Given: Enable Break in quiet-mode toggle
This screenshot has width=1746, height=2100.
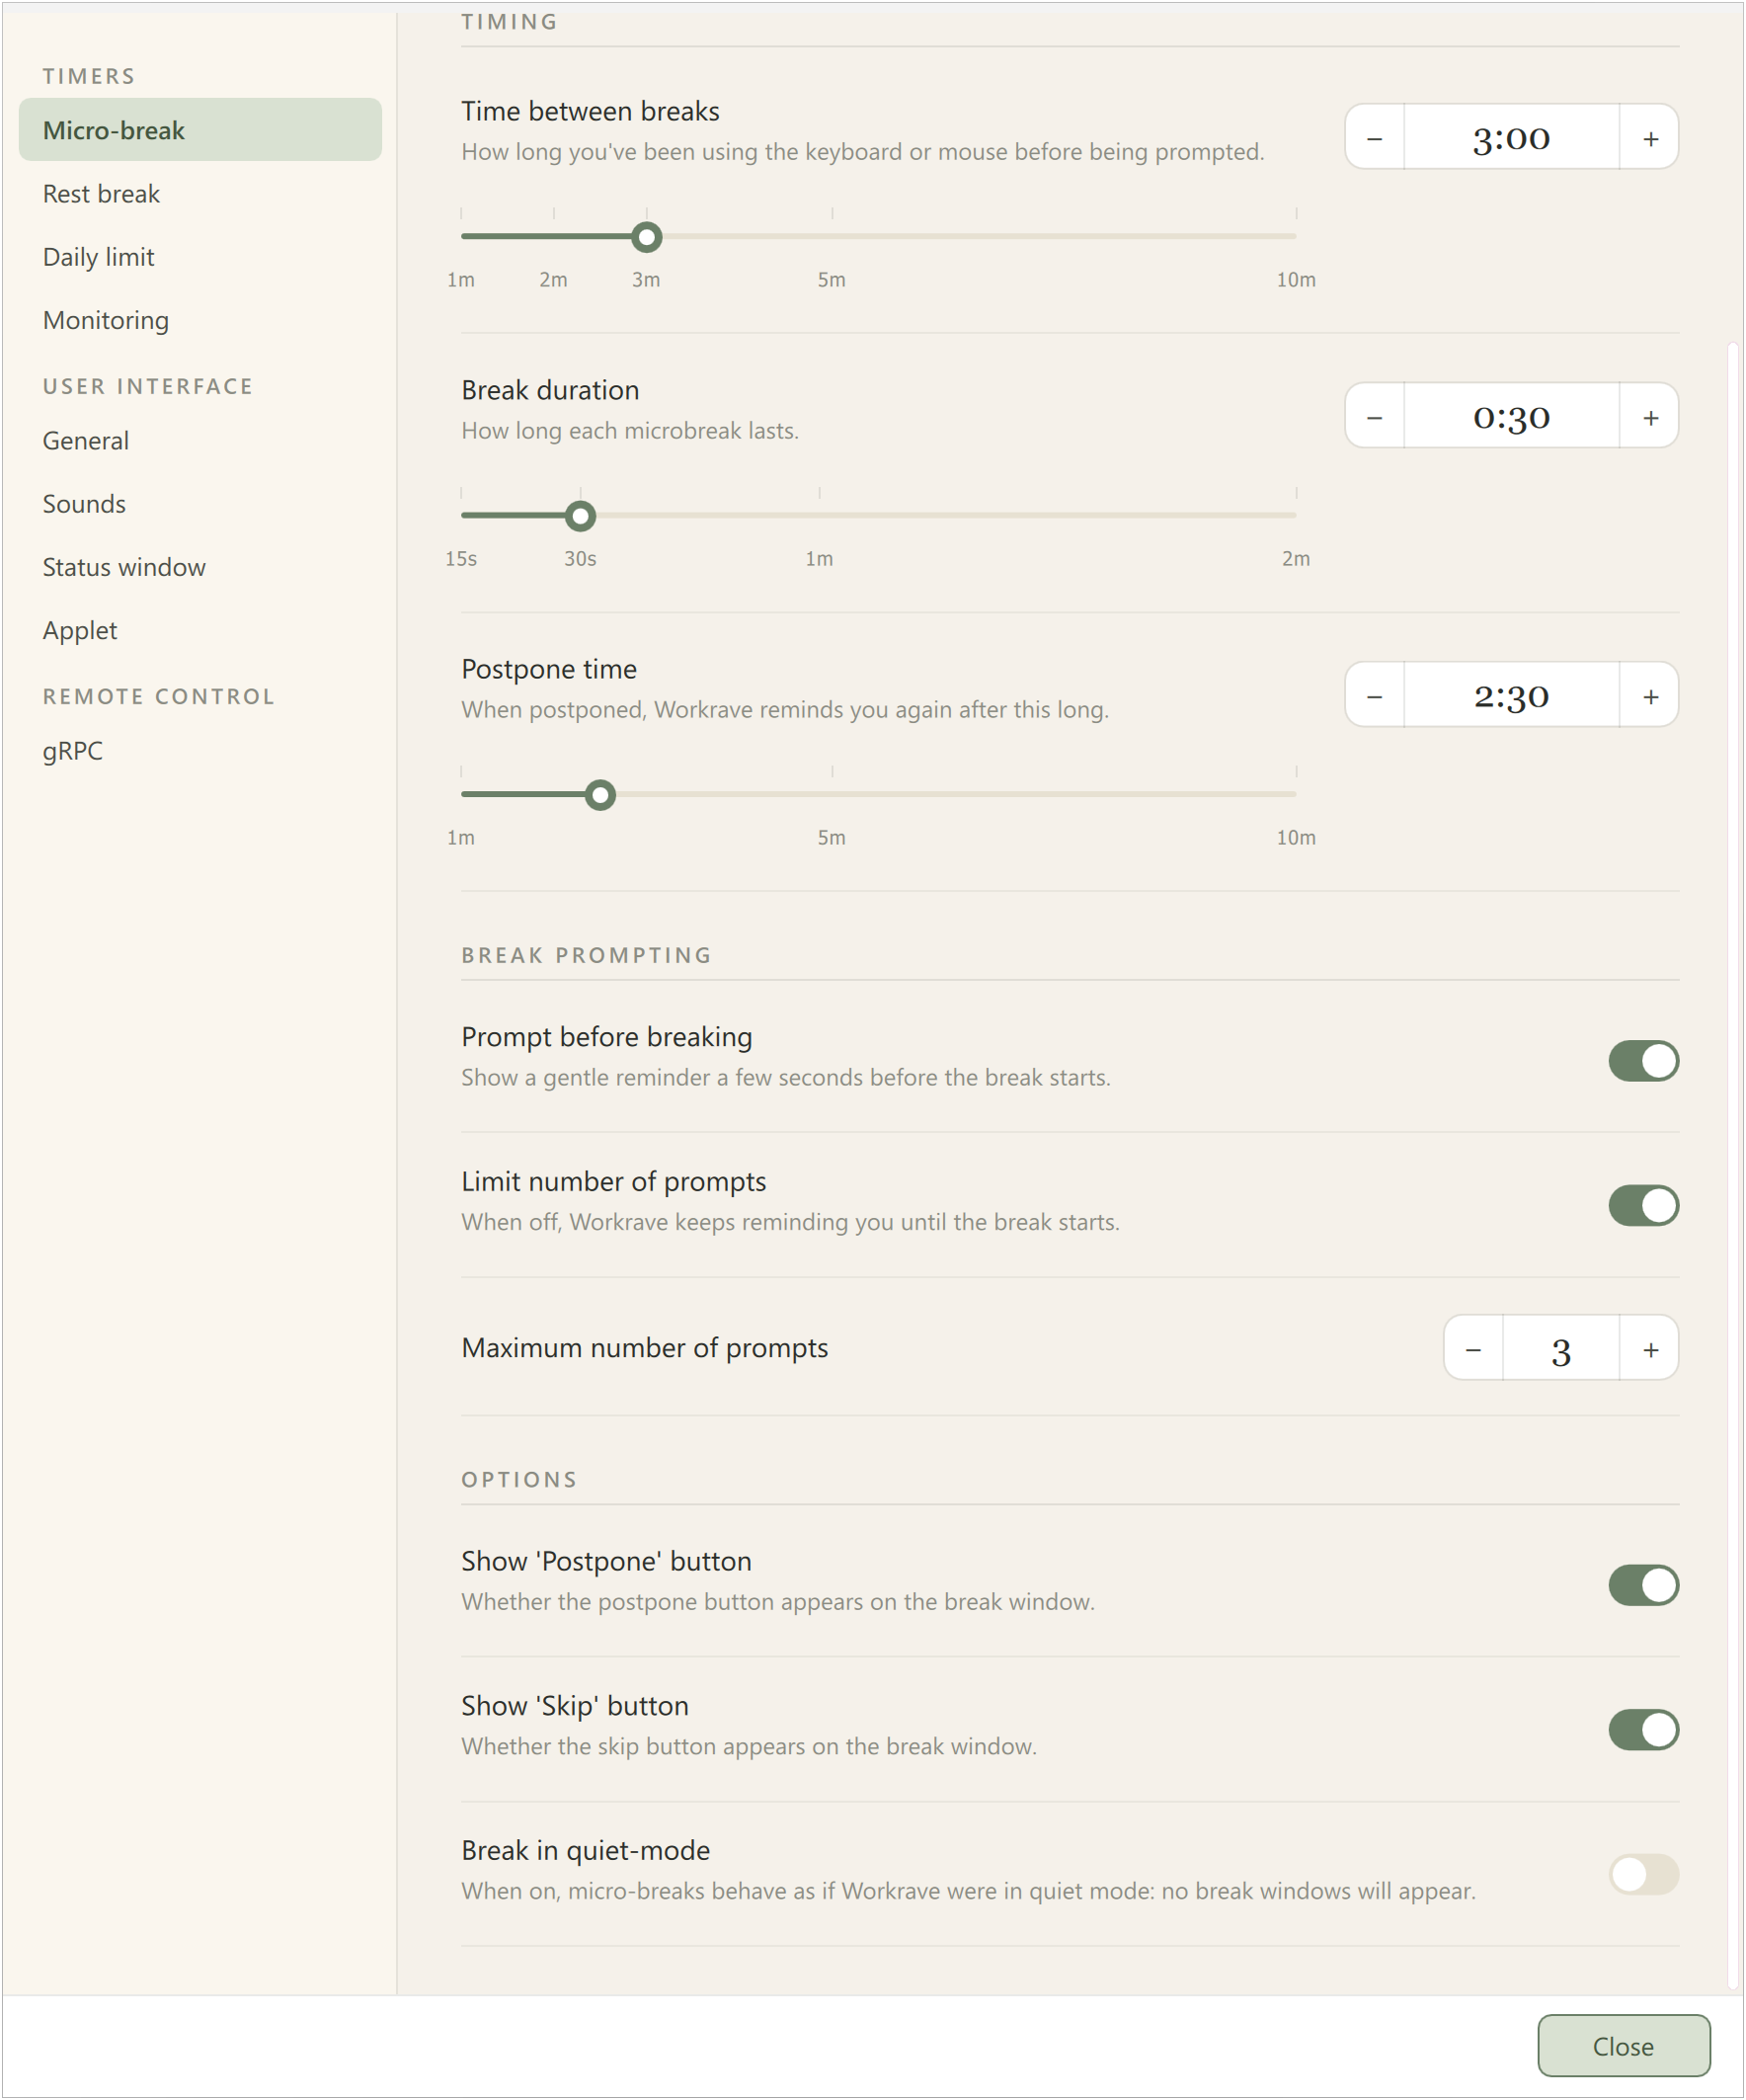Looking at the screenshot, I should [x=1644, y=1876].
